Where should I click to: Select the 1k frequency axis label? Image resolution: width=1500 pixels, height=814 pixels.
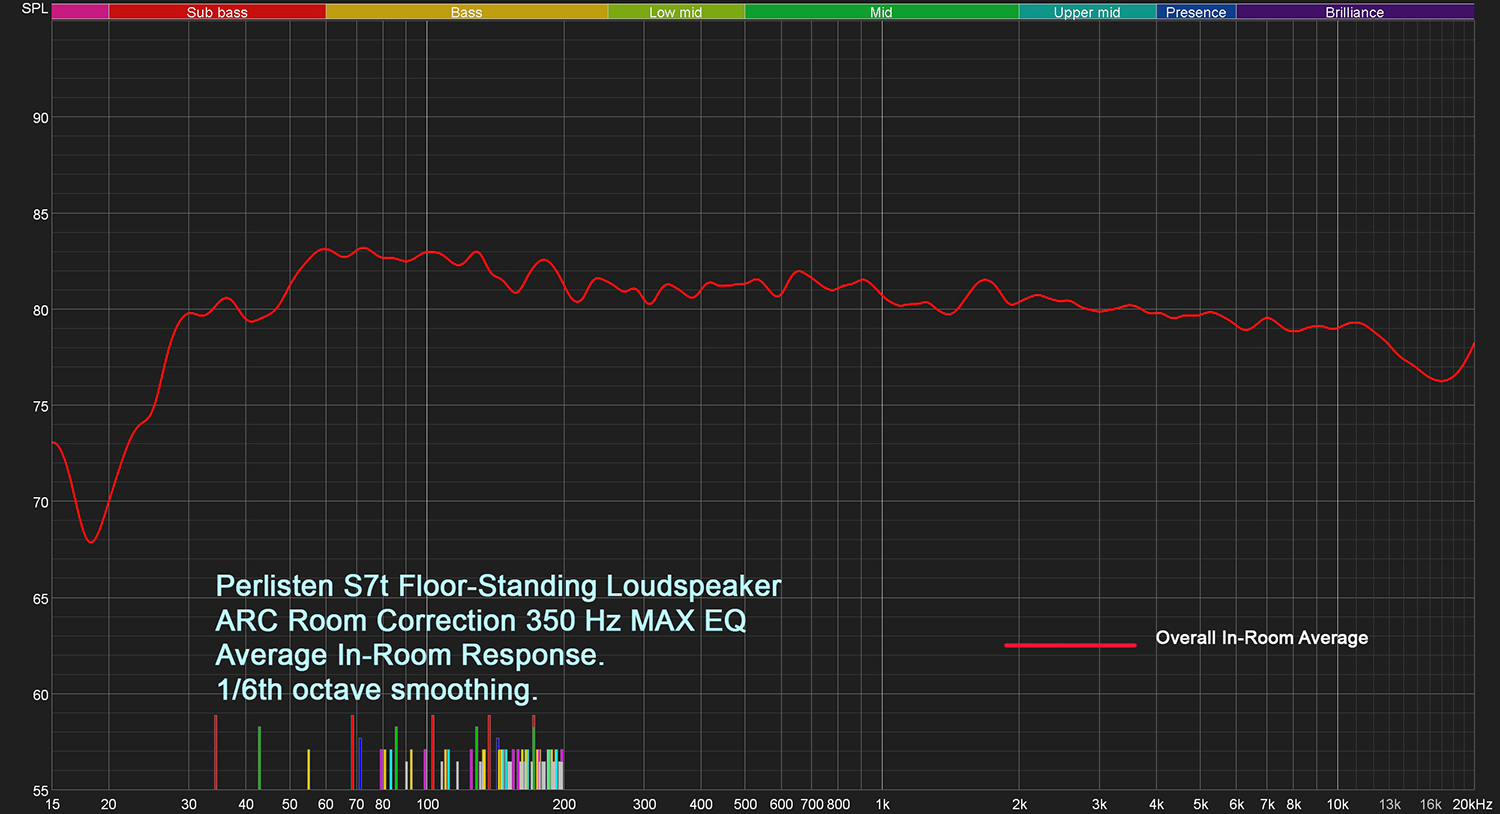coord(882,804)
